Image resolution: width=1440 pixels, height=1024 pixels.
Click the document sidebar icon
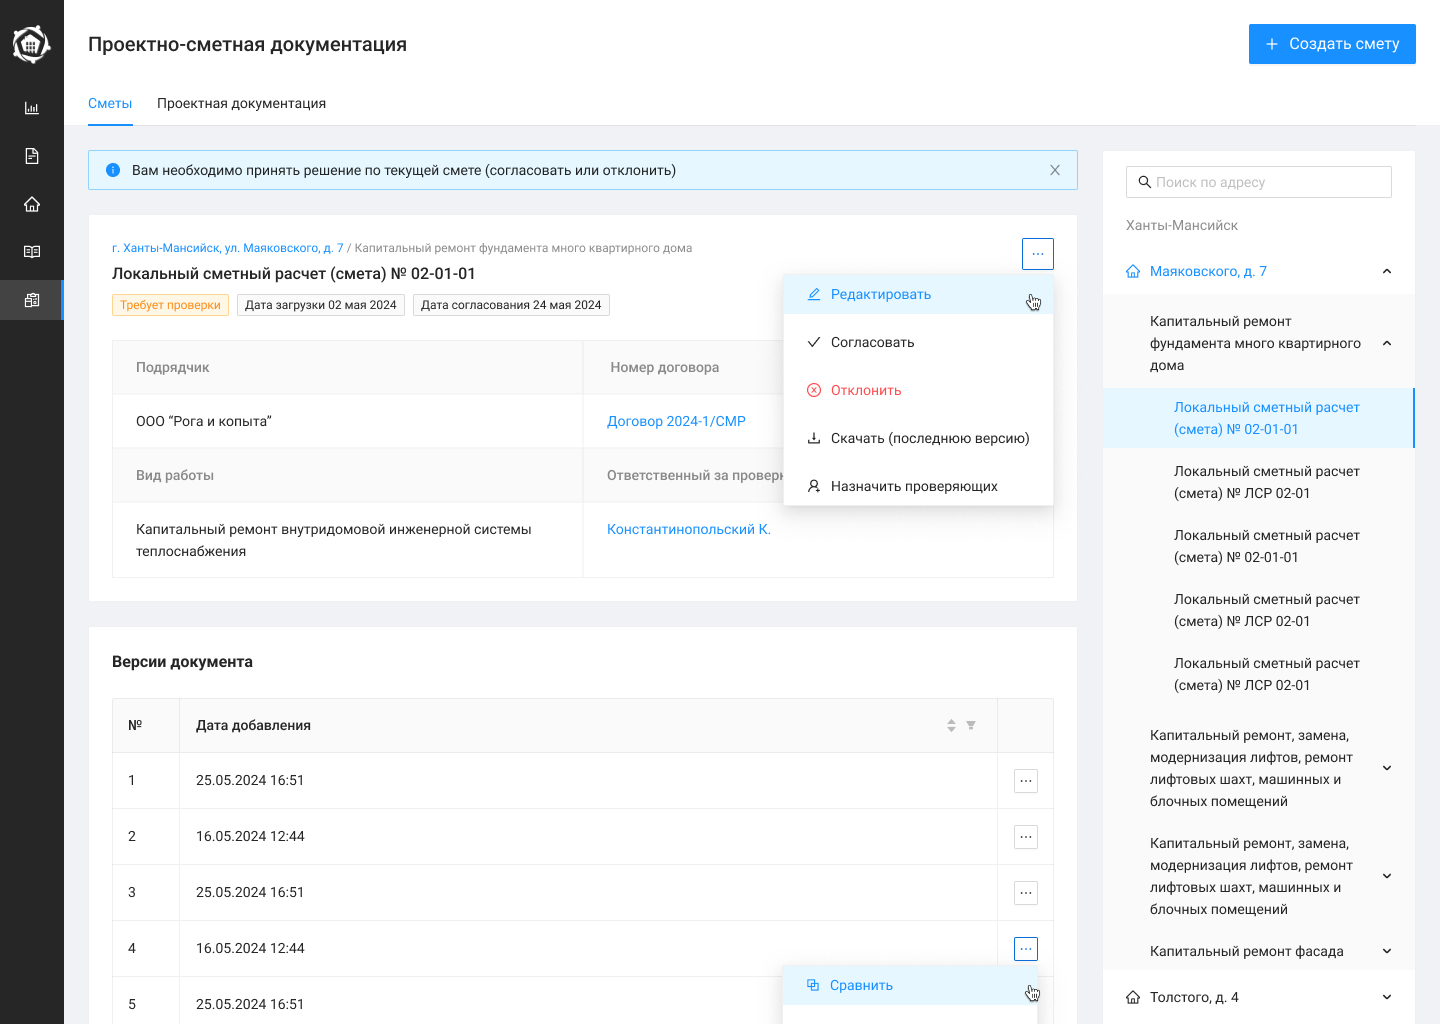(x=32, y=156)
